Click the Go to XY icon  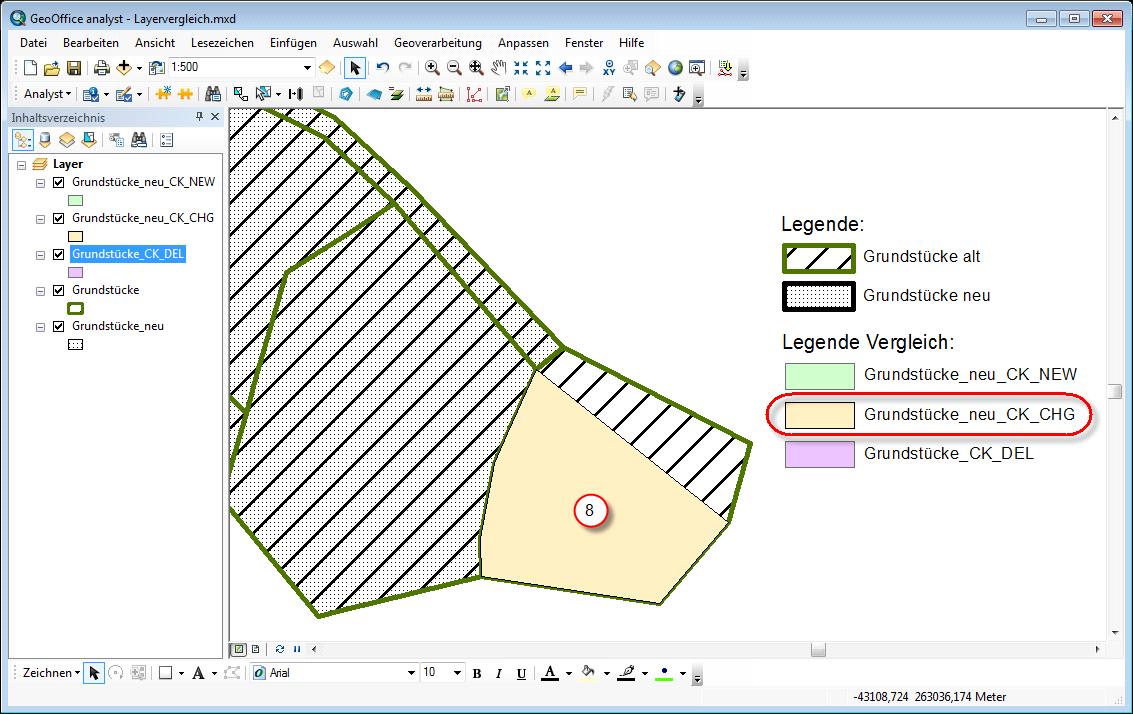click(x=609, y=68)
